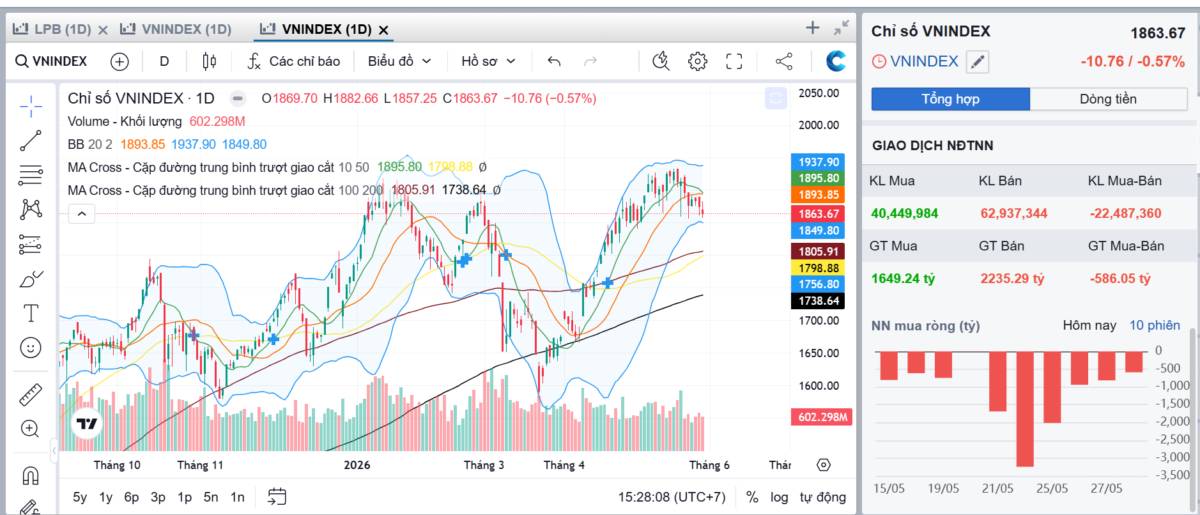
Task: Select the MA Cross 10 50 indicator
Action: point(218,167)
